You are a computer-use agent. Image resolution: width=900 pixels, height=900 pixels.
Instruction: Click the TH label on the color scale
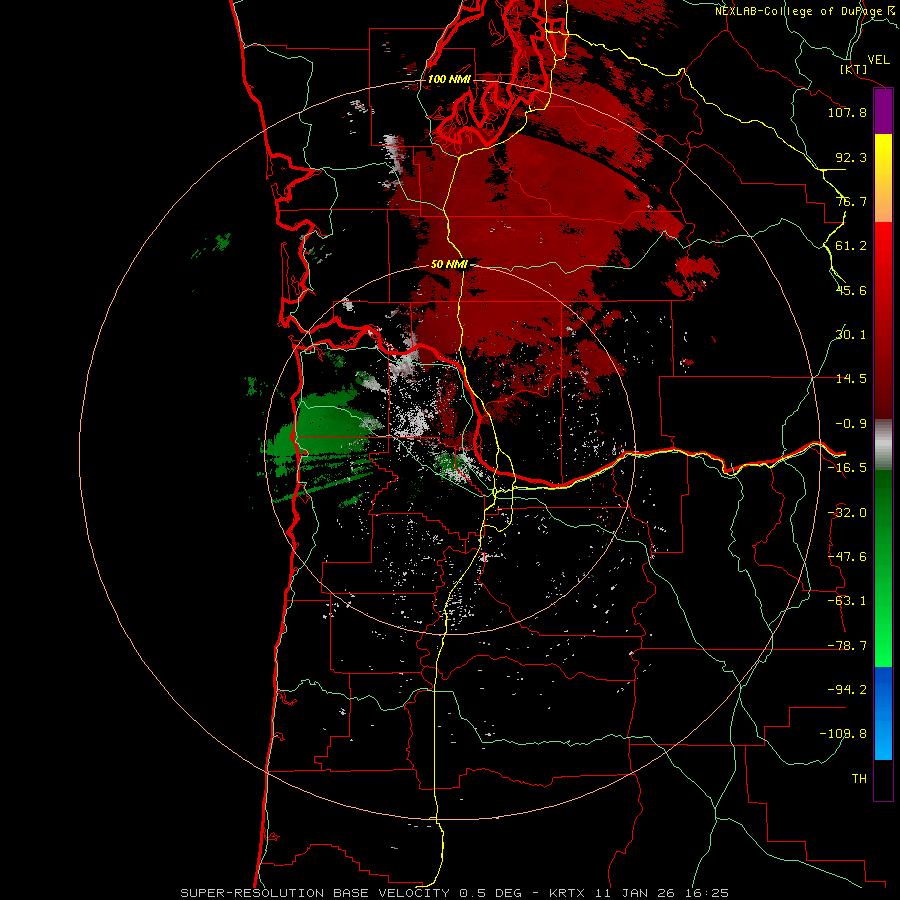[x=859, y=779]
